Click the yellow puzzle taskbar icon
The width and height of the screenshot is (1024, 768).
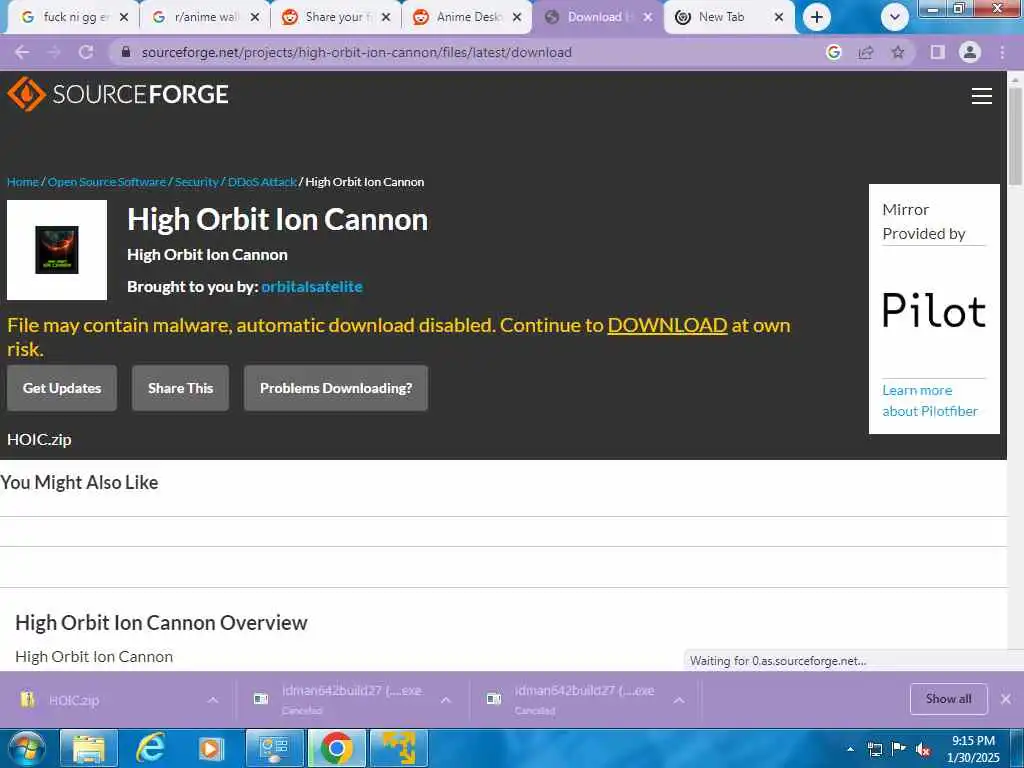(x=399, y=748)
